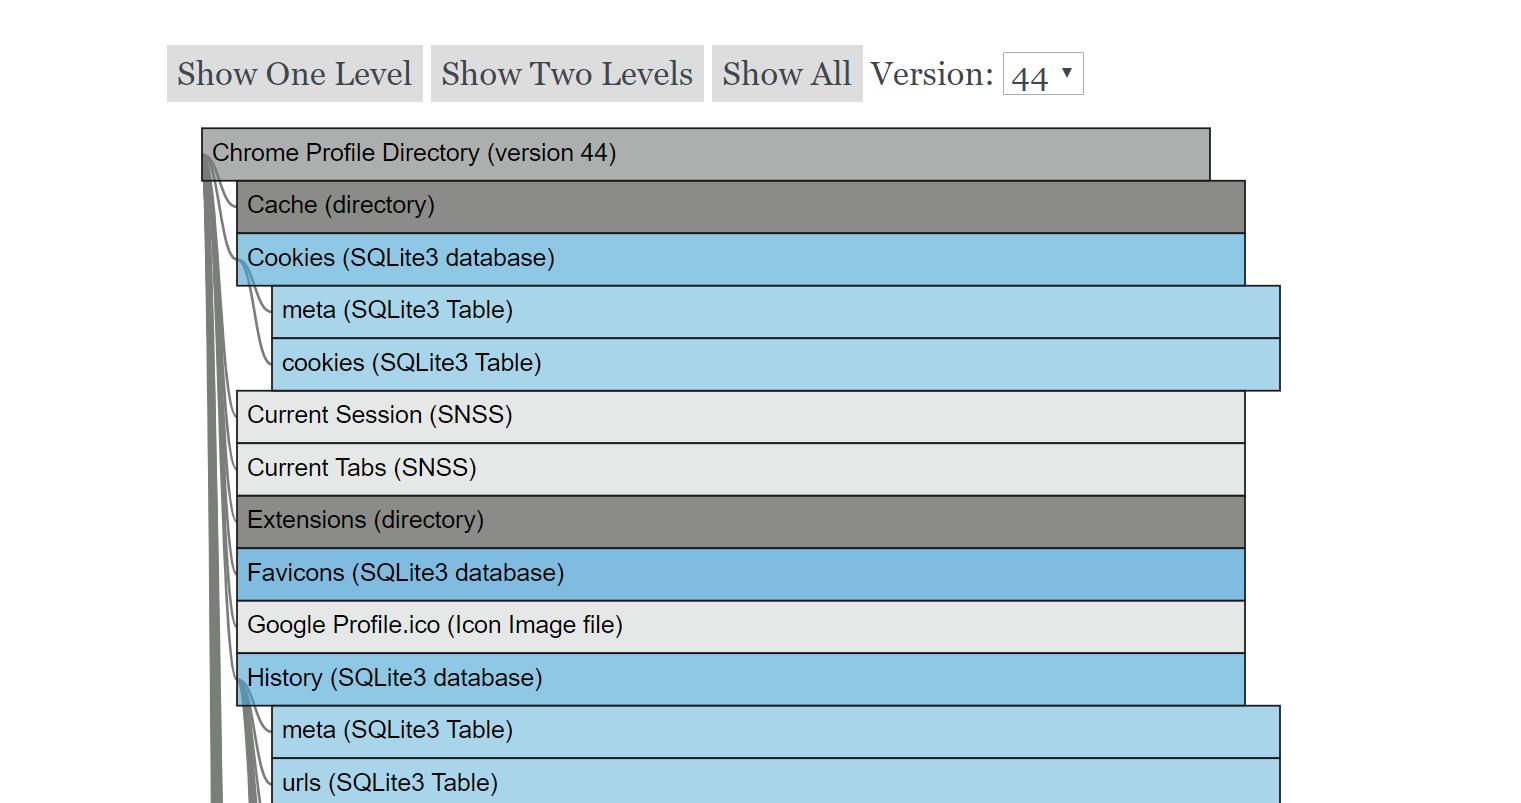Open the Version dropdown
Screen dimensions: 1521x803
pos(1042,75)
